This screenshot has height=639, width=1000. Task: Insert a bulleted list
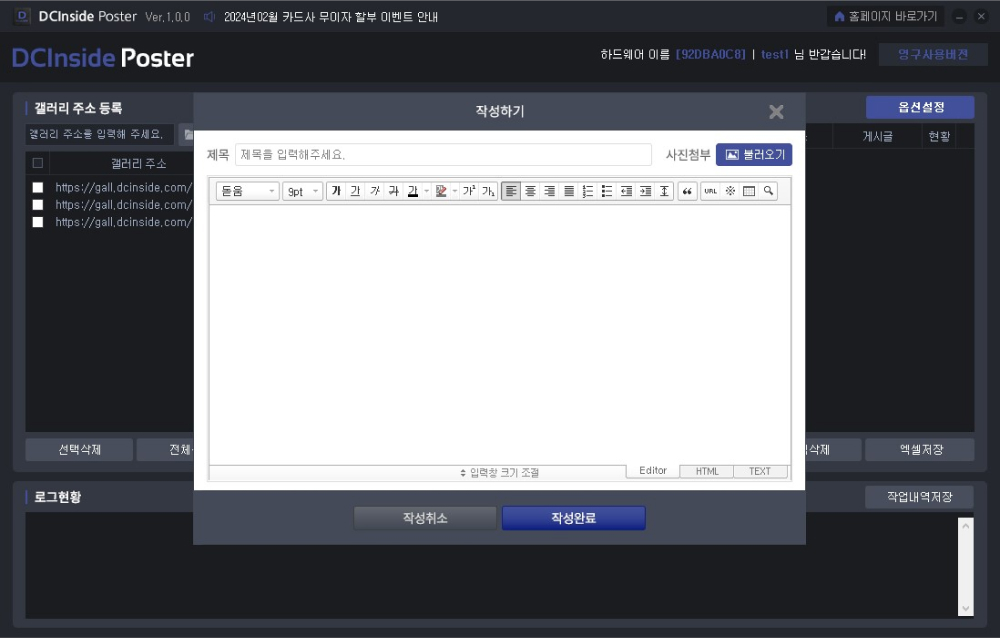click(607, 191)
